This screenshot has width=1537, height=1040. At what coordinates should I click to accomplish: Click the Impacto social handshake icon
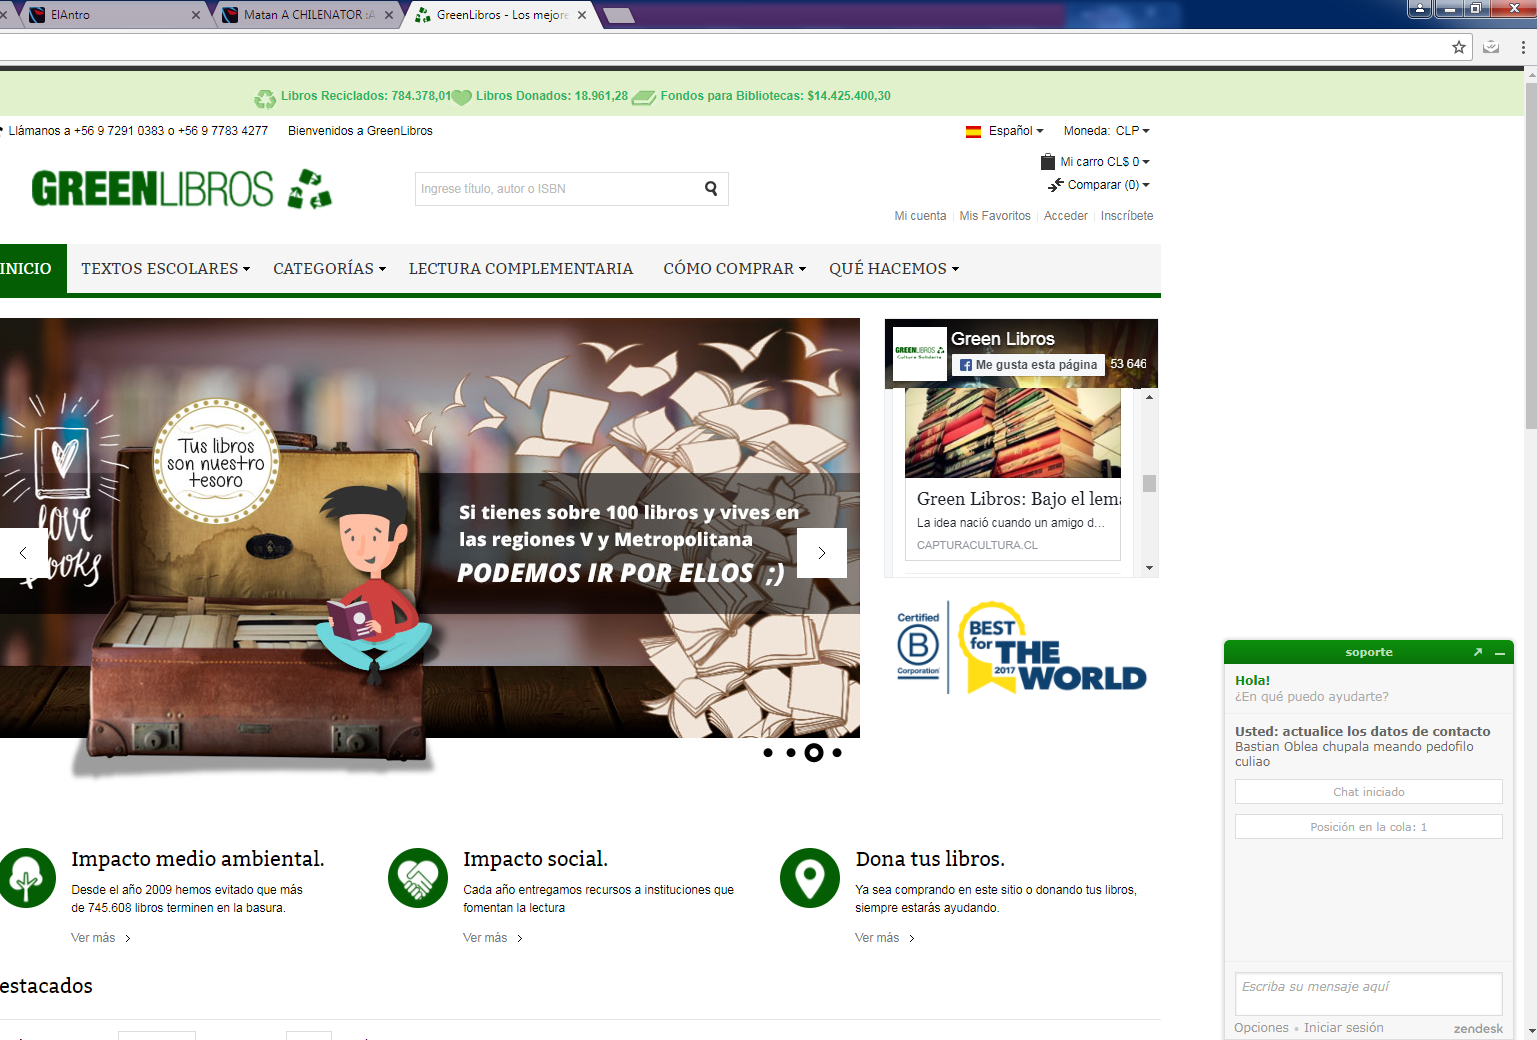point(418,878)
